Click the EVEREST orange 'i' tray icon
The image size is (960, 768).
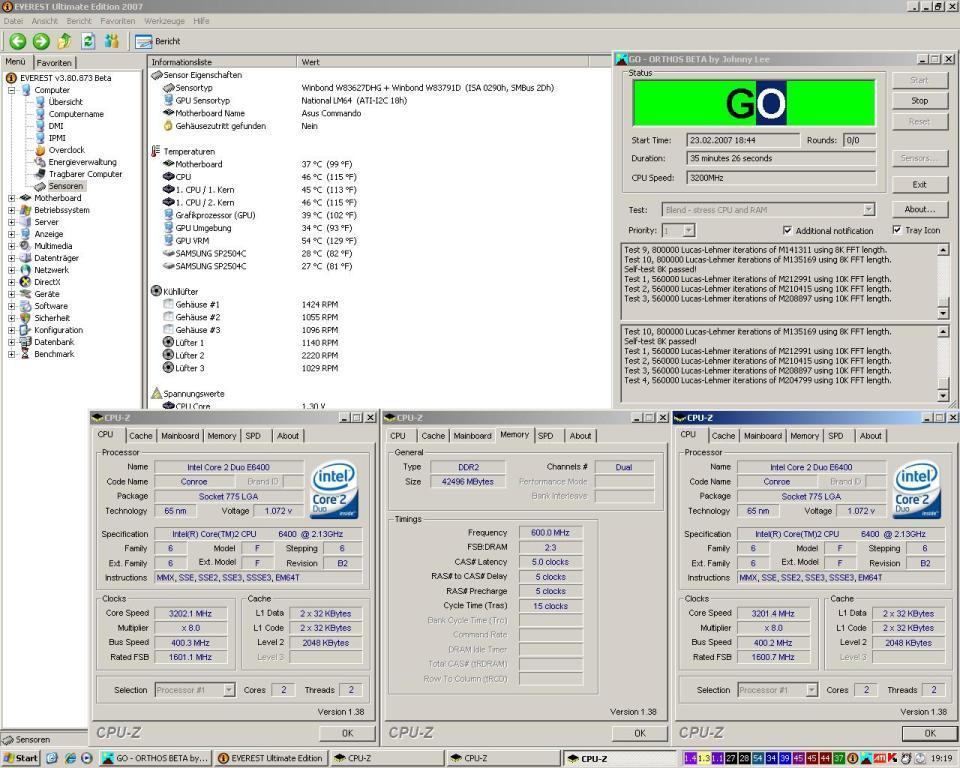click(852, 758)
